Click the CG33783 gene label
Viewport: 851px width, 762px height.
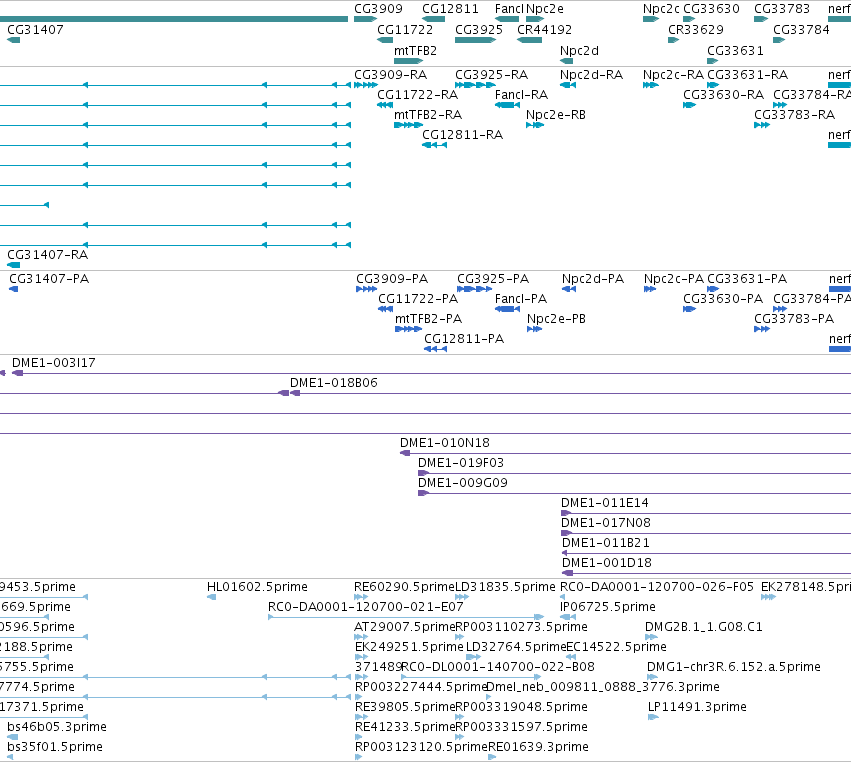[782, 9]
